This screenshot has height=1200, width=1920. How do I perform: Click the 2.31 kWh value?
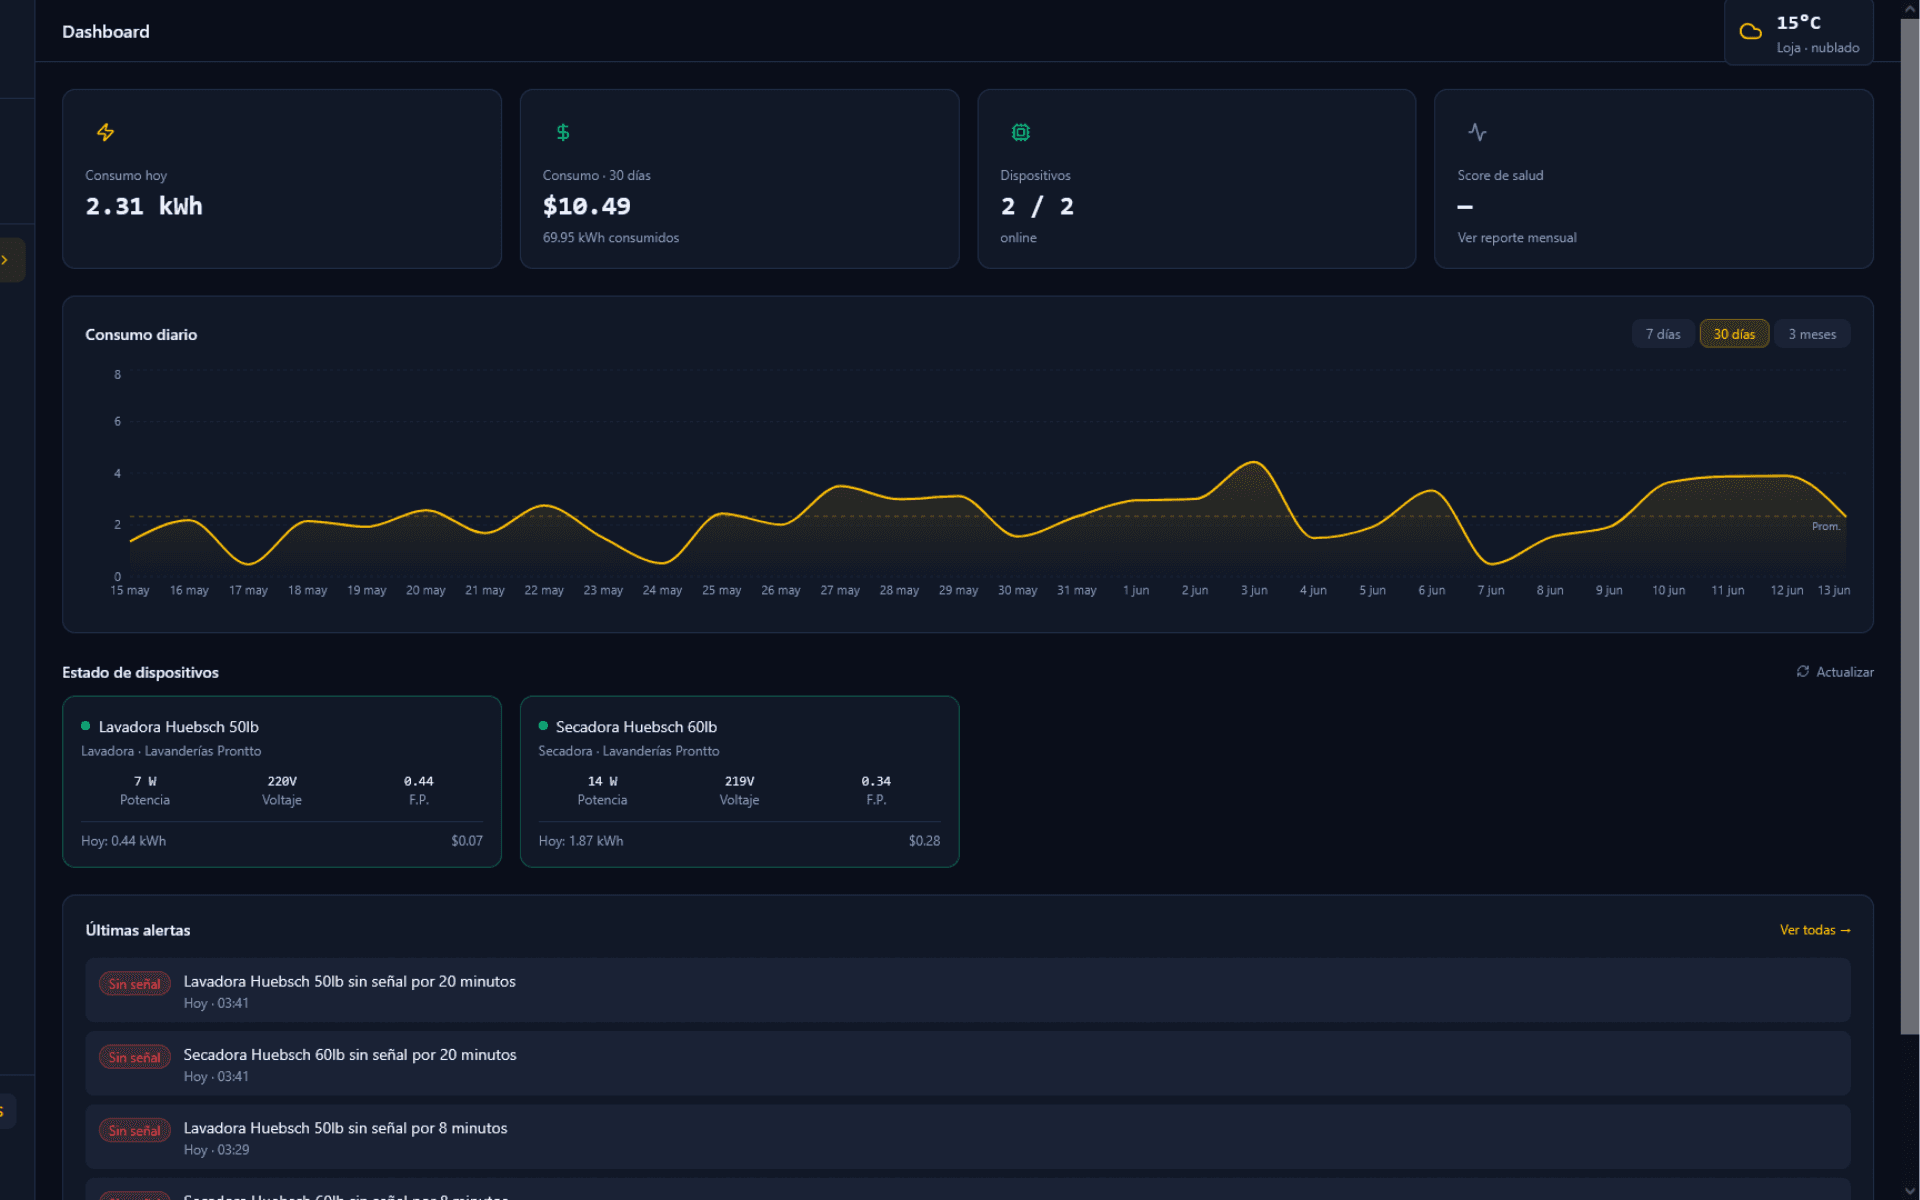pos(144,206)
